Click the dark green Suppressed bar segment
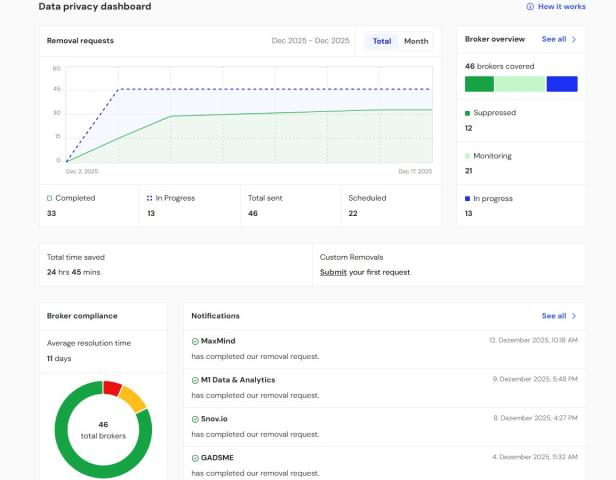 point(479,84)
